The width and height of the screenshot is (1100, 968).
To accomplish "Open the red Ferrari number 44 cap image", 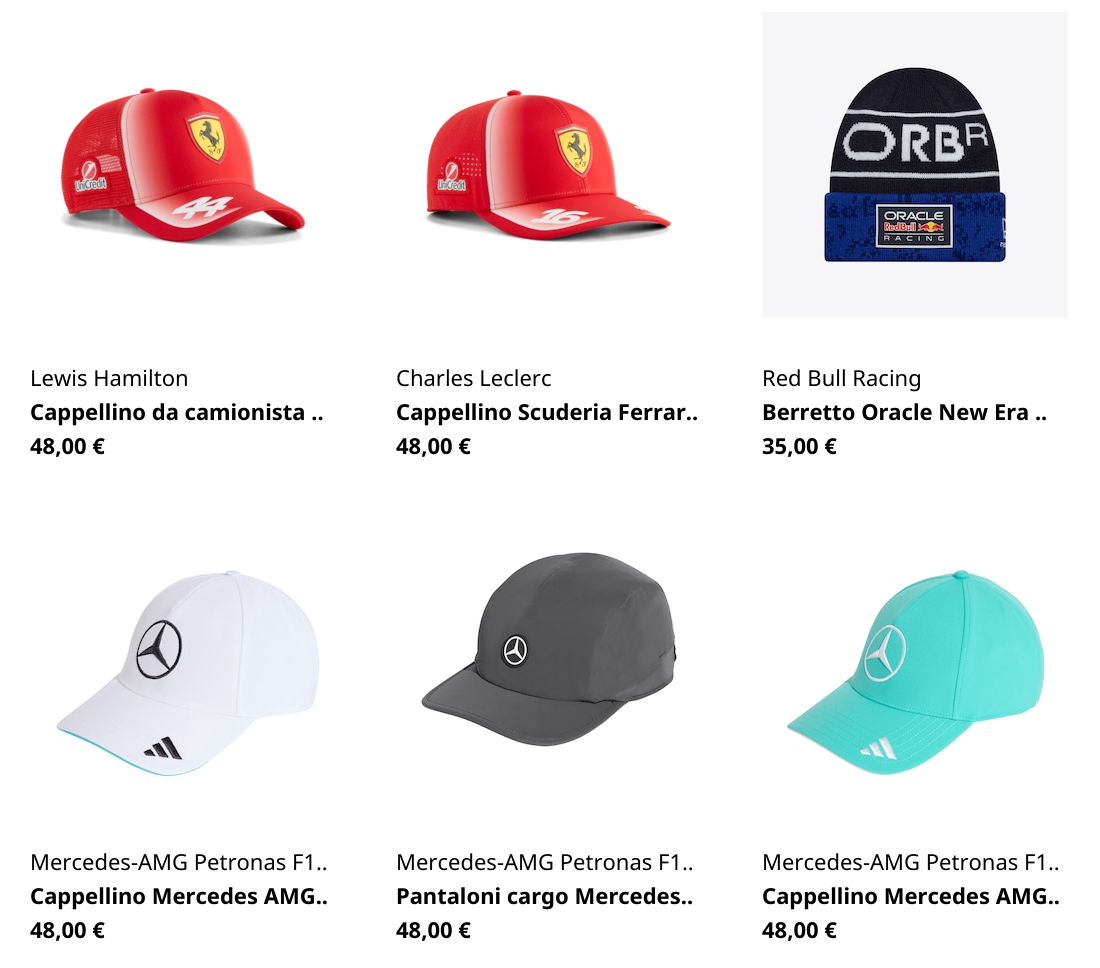I will [182, 165].
